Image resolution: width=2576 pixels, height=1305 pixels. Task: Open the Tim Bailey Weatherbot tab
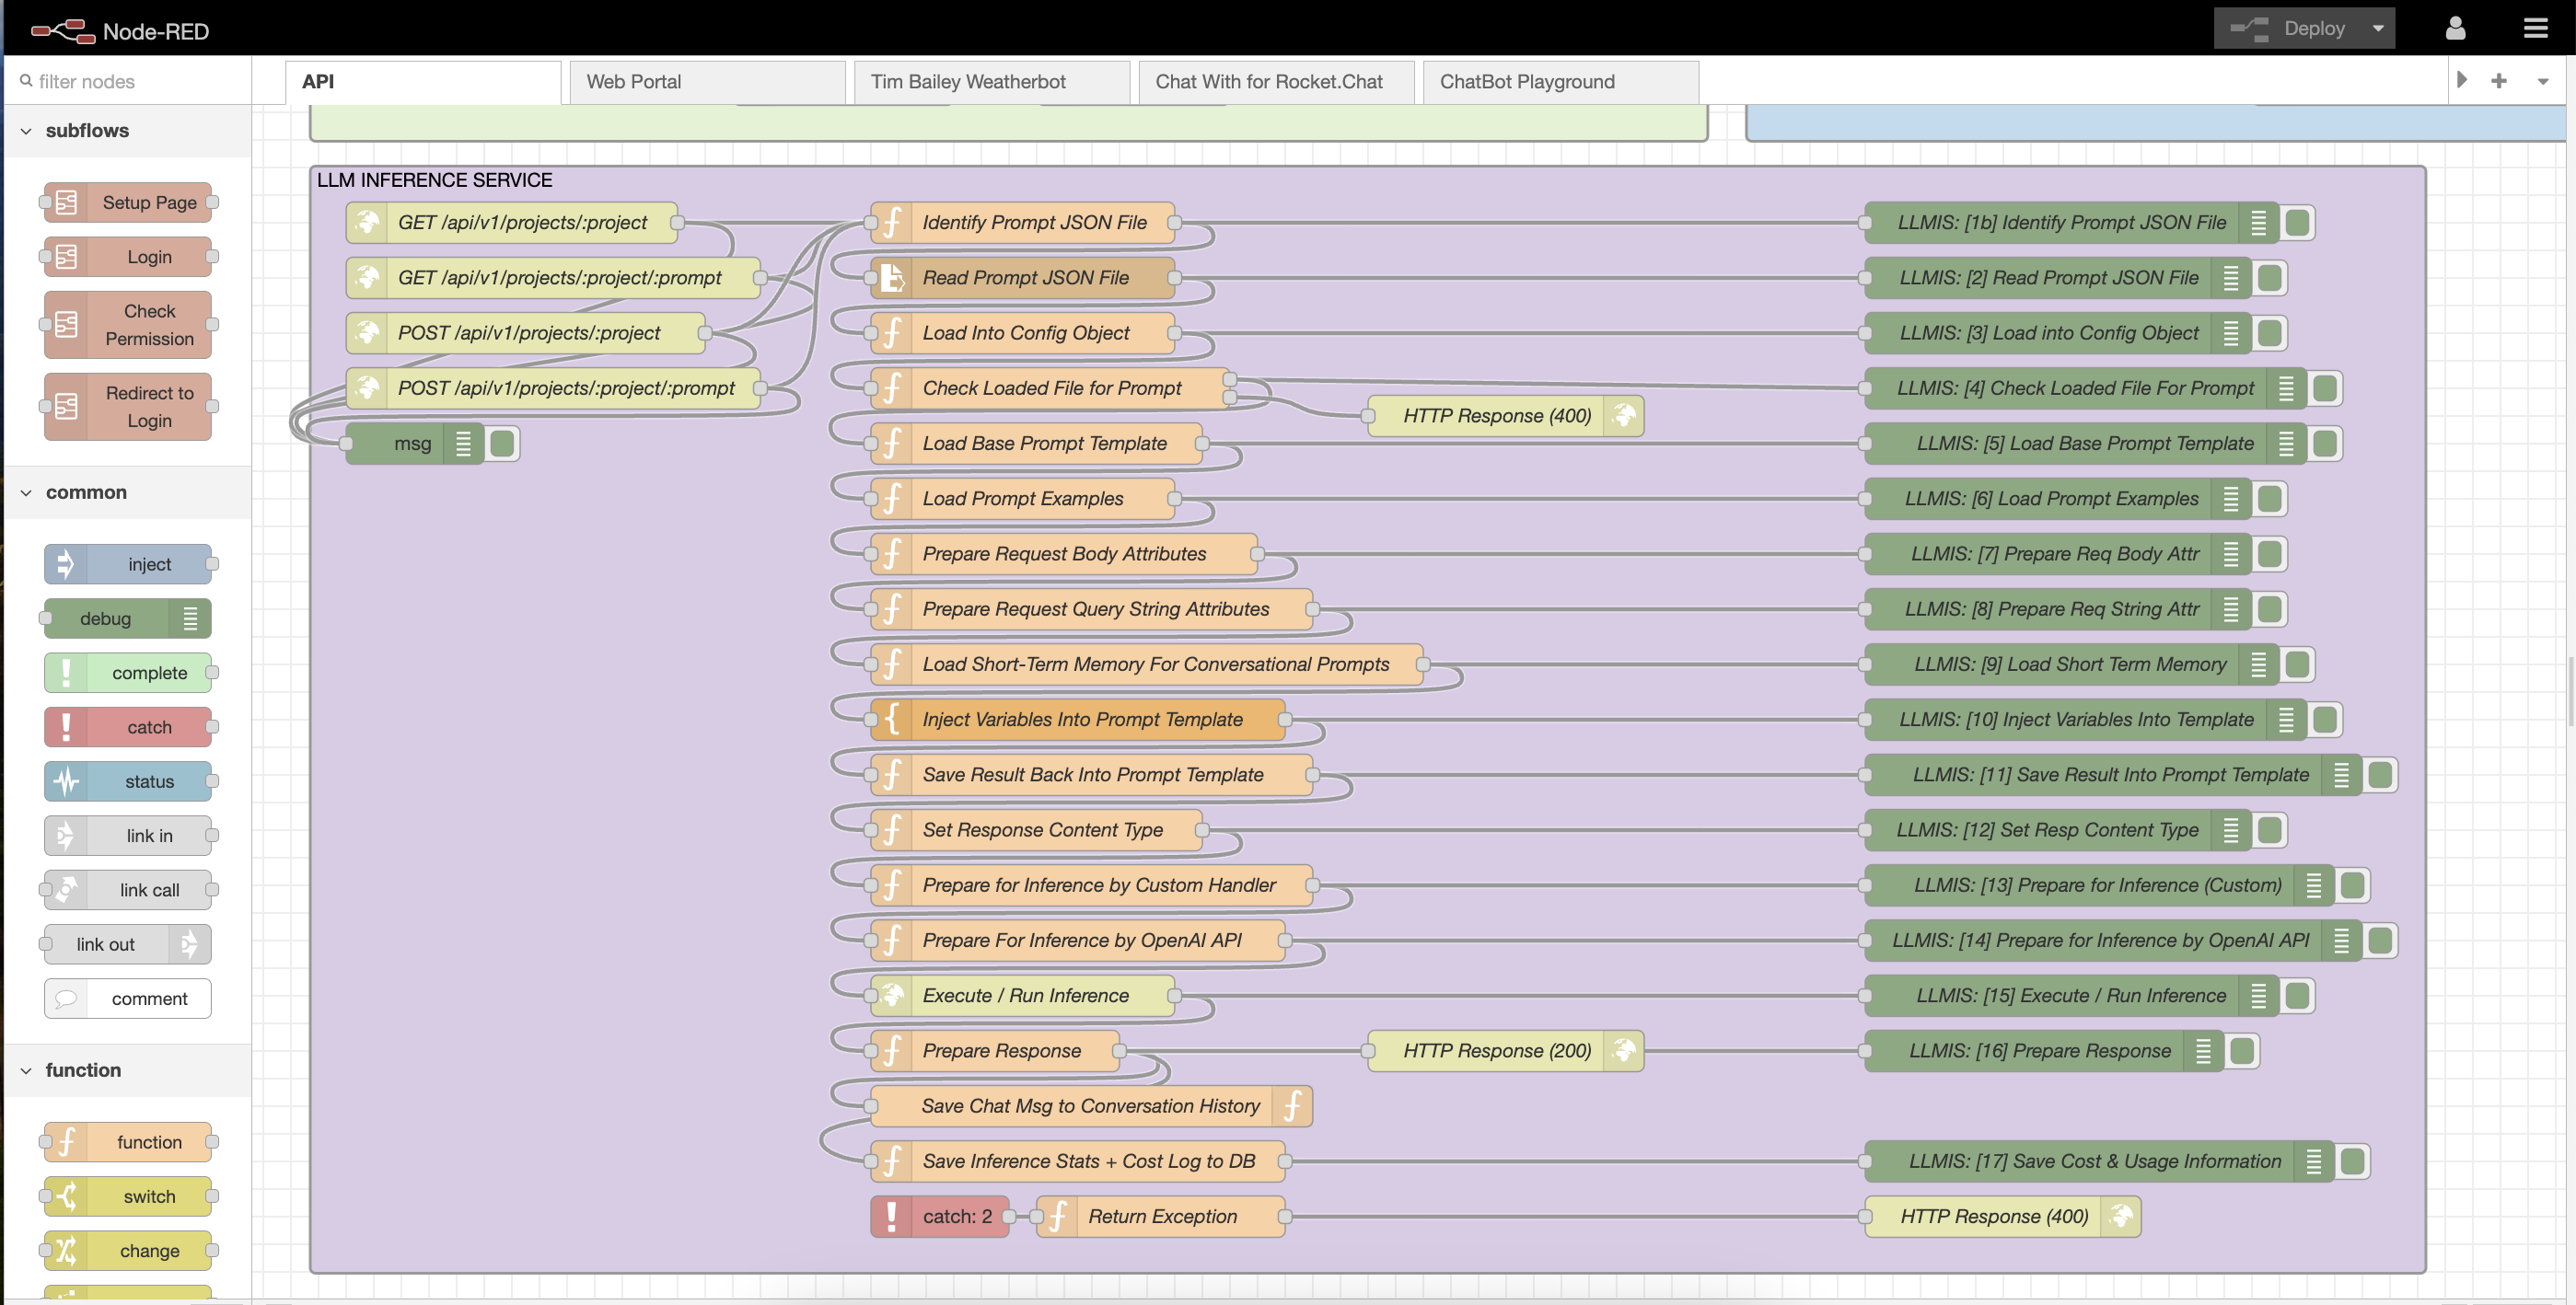tap(991, 82)
